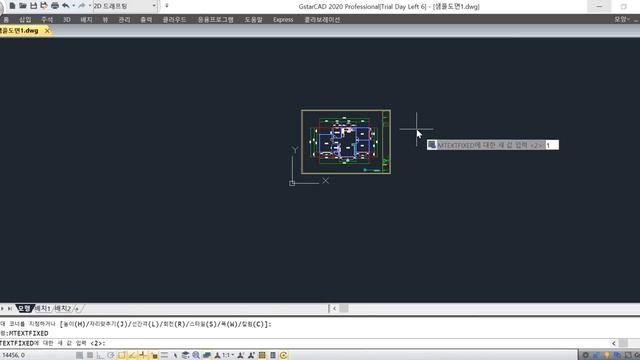Toggle ortho mode in the status bar
The width and height of the screenshot is (640, 360).
[100, 355]
